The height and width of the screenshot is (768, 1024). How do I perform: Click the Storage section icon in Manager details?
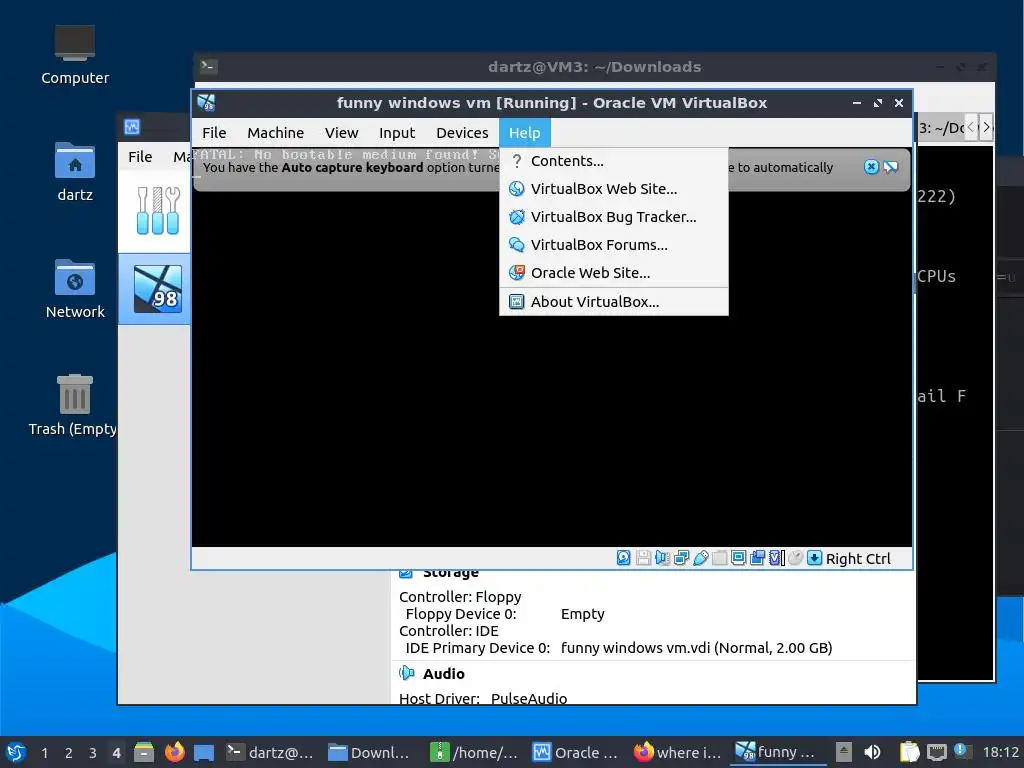pos(406,573)
